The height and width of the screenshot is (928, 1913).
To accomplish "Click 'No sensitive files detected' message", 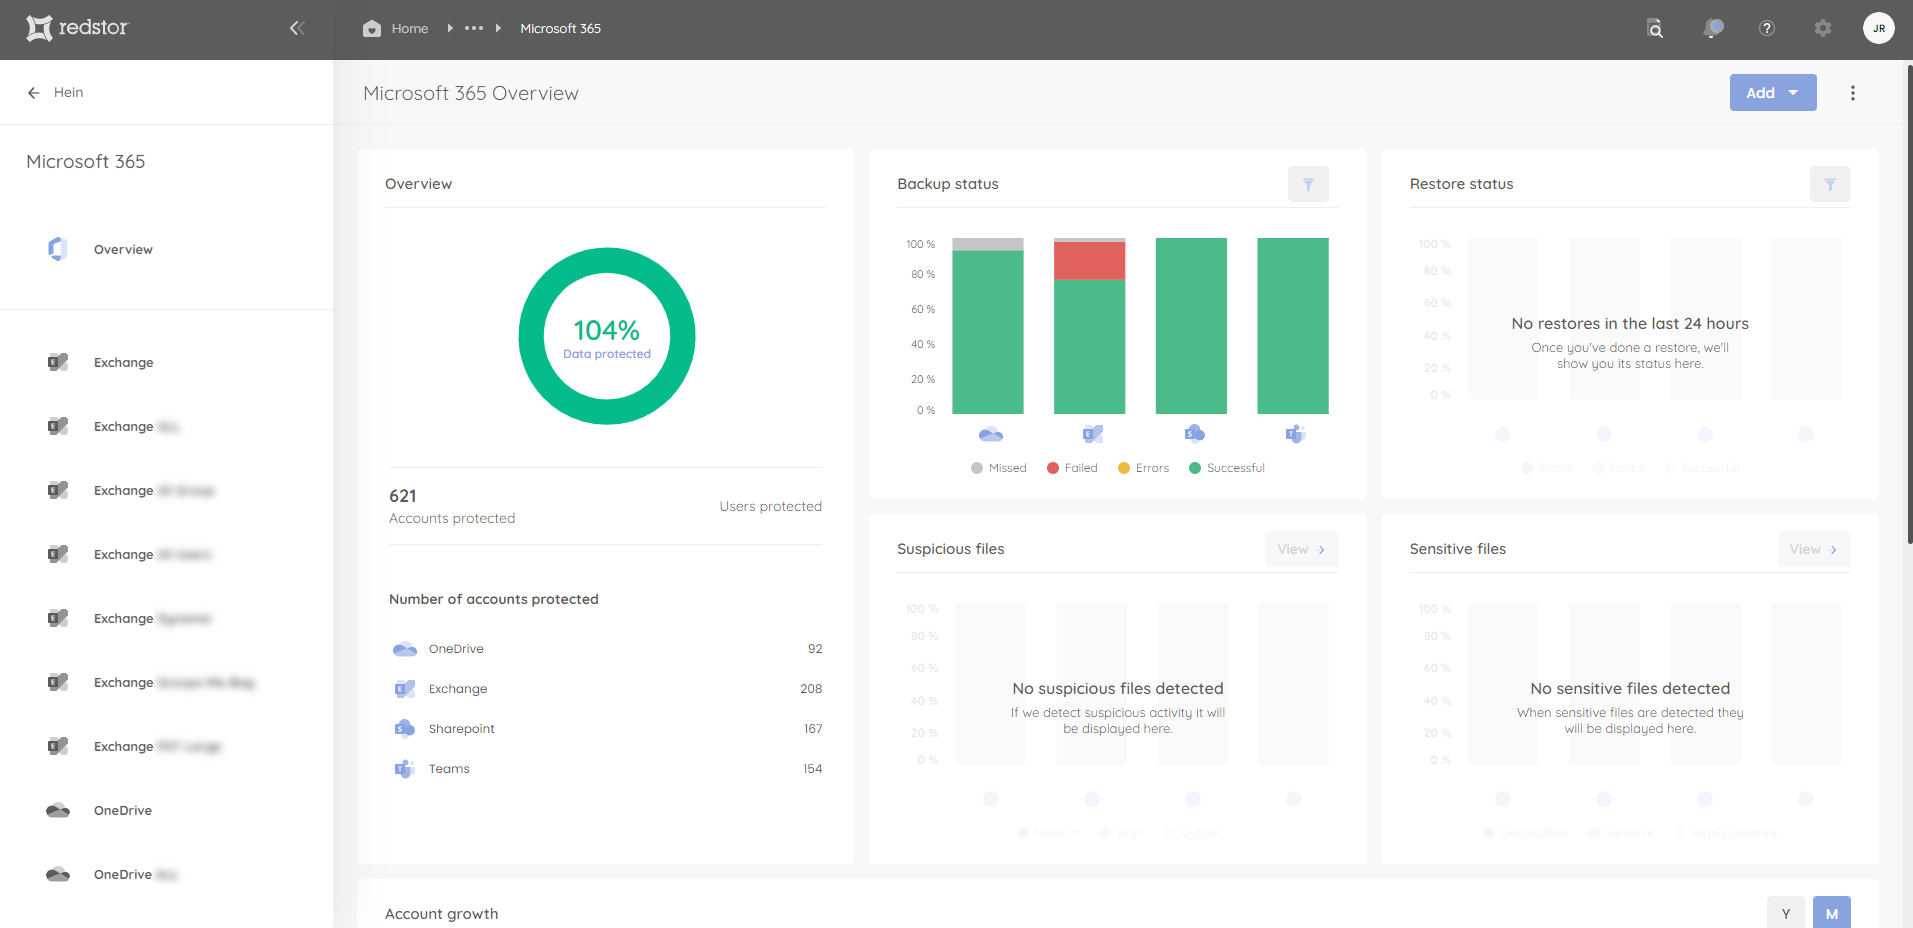I will 1630,689.
